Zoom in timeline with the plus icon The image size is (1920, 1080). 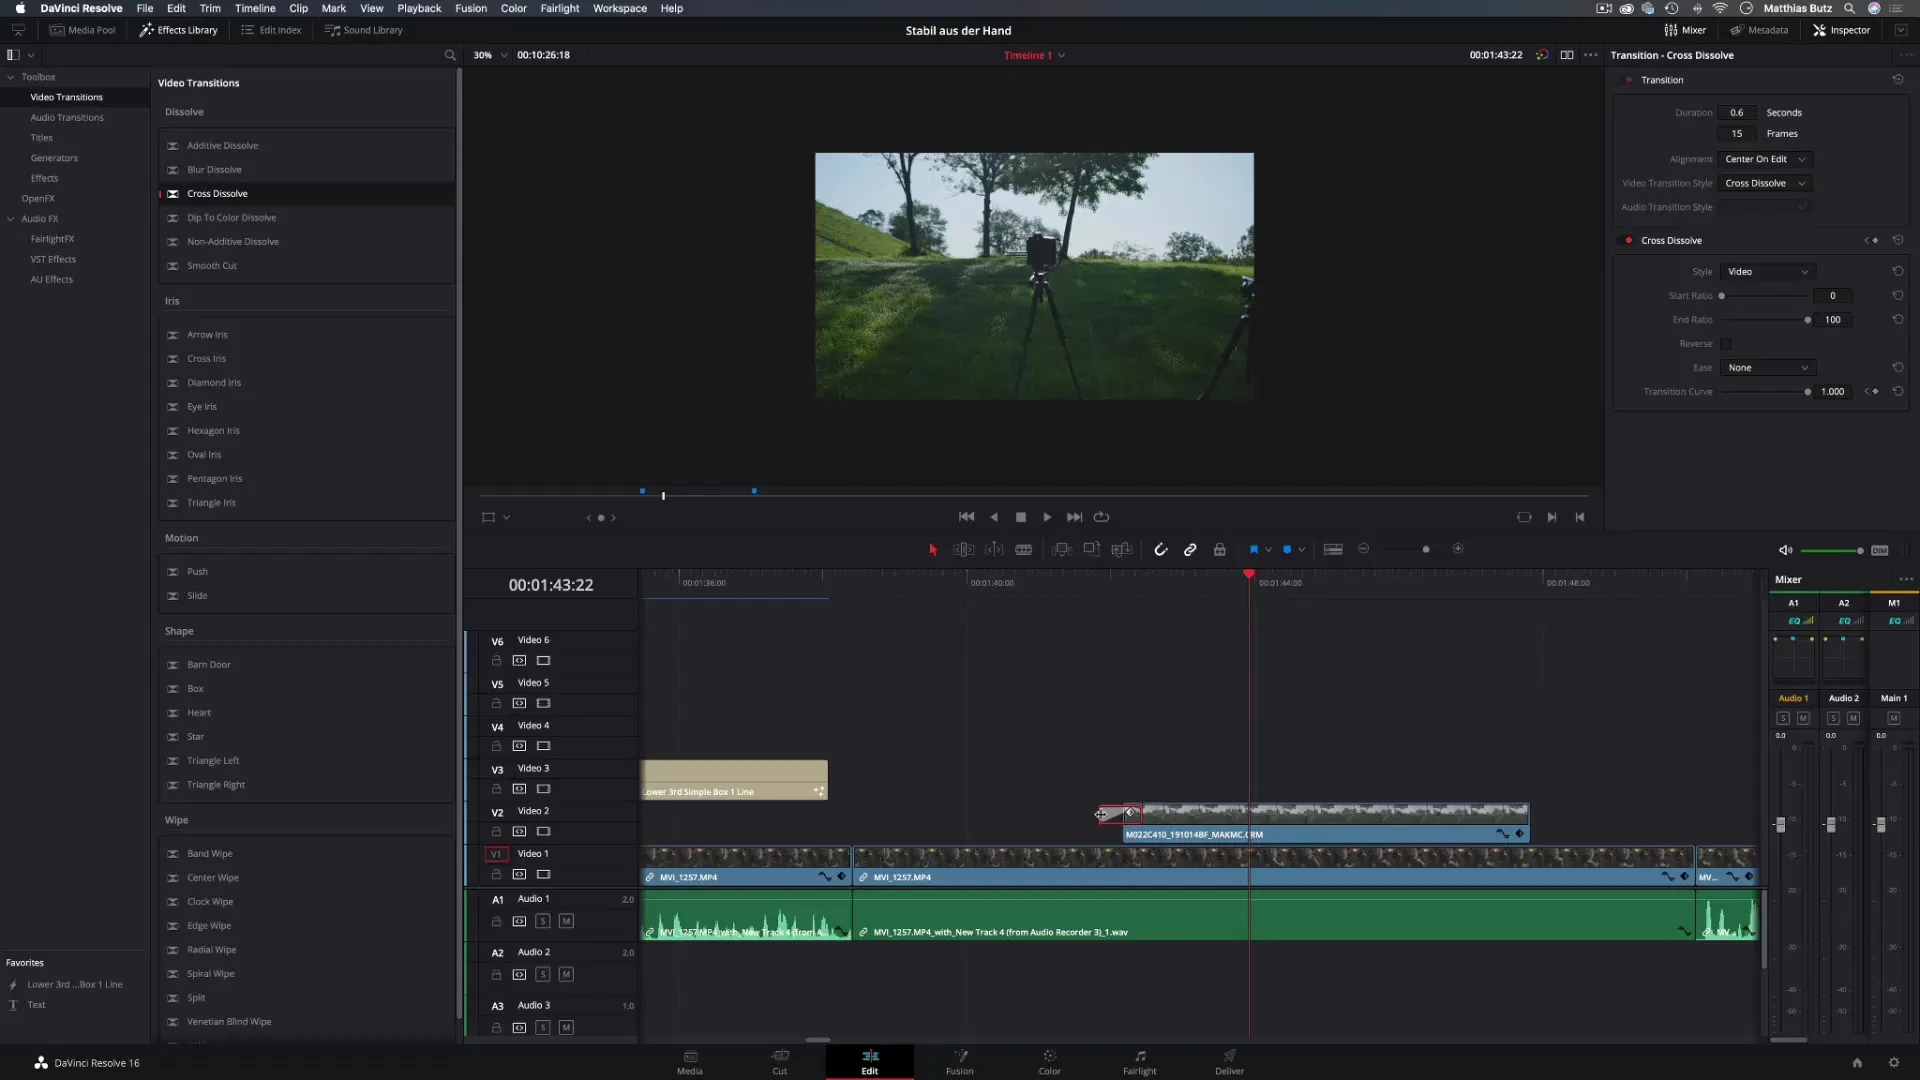click(x=1458, y=549)
